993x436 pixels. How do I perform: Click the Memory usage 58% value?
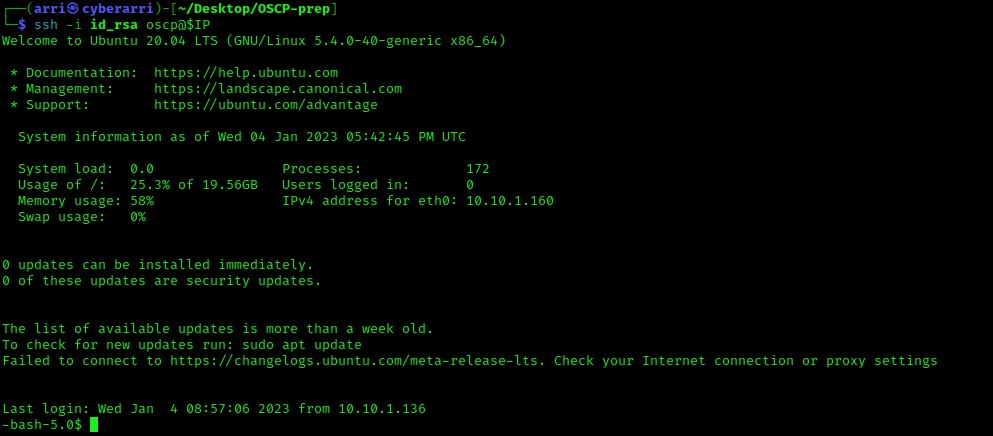[x=142, y=201]
